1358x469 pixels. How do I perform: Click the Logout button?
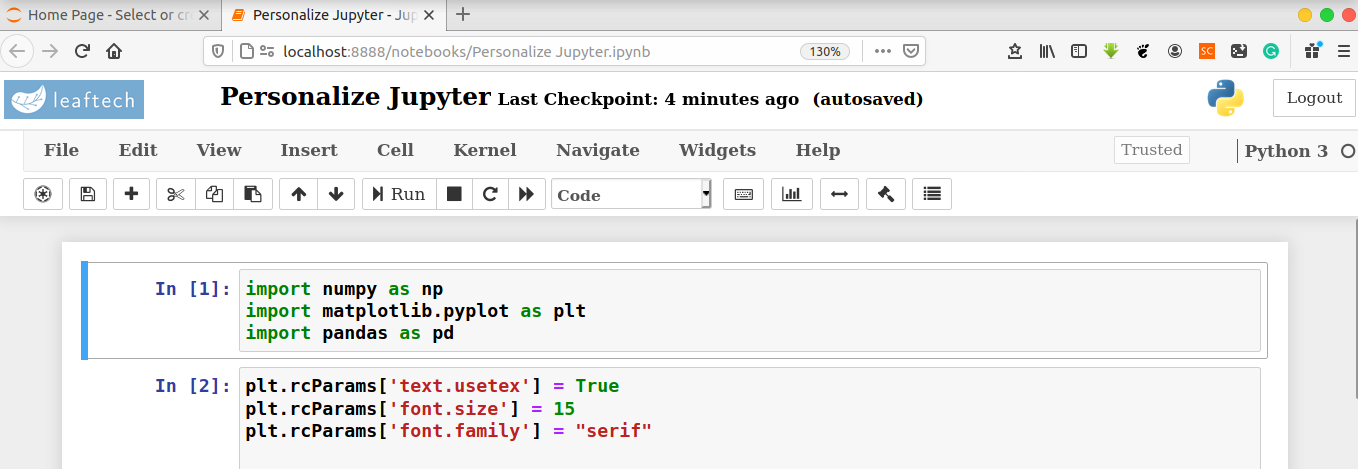(1314, 98)
